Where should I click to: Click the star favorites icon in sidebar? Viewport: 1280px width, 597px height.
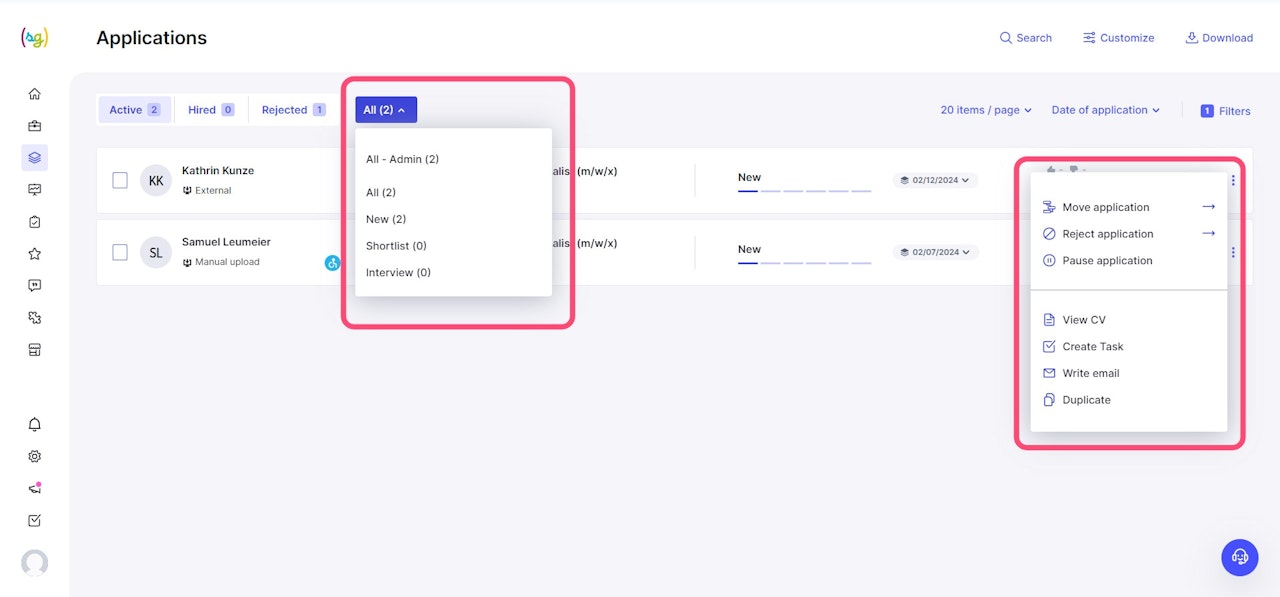[x=34, y=254]
